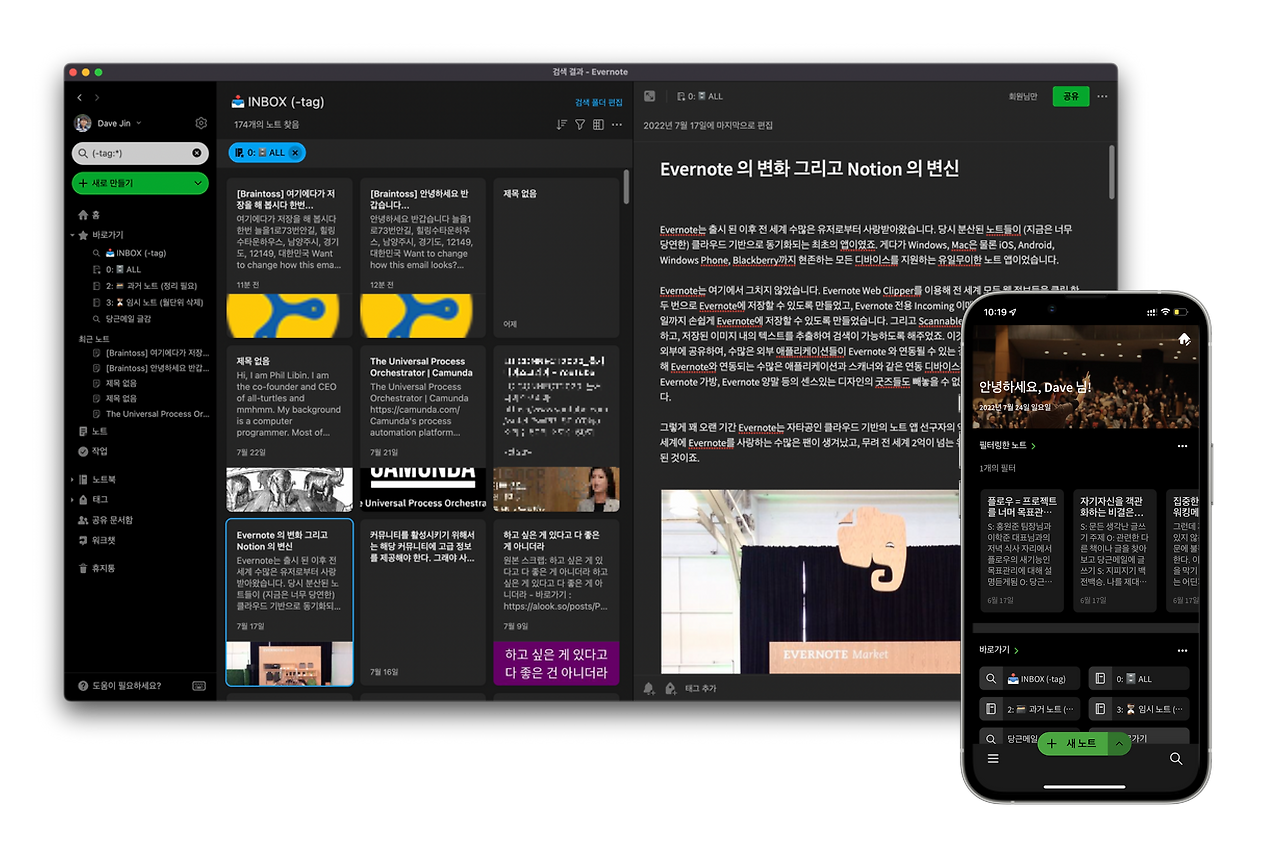Change note list view layout
The width and height of the screenshot is (1280, 849).
pos(598,124)
